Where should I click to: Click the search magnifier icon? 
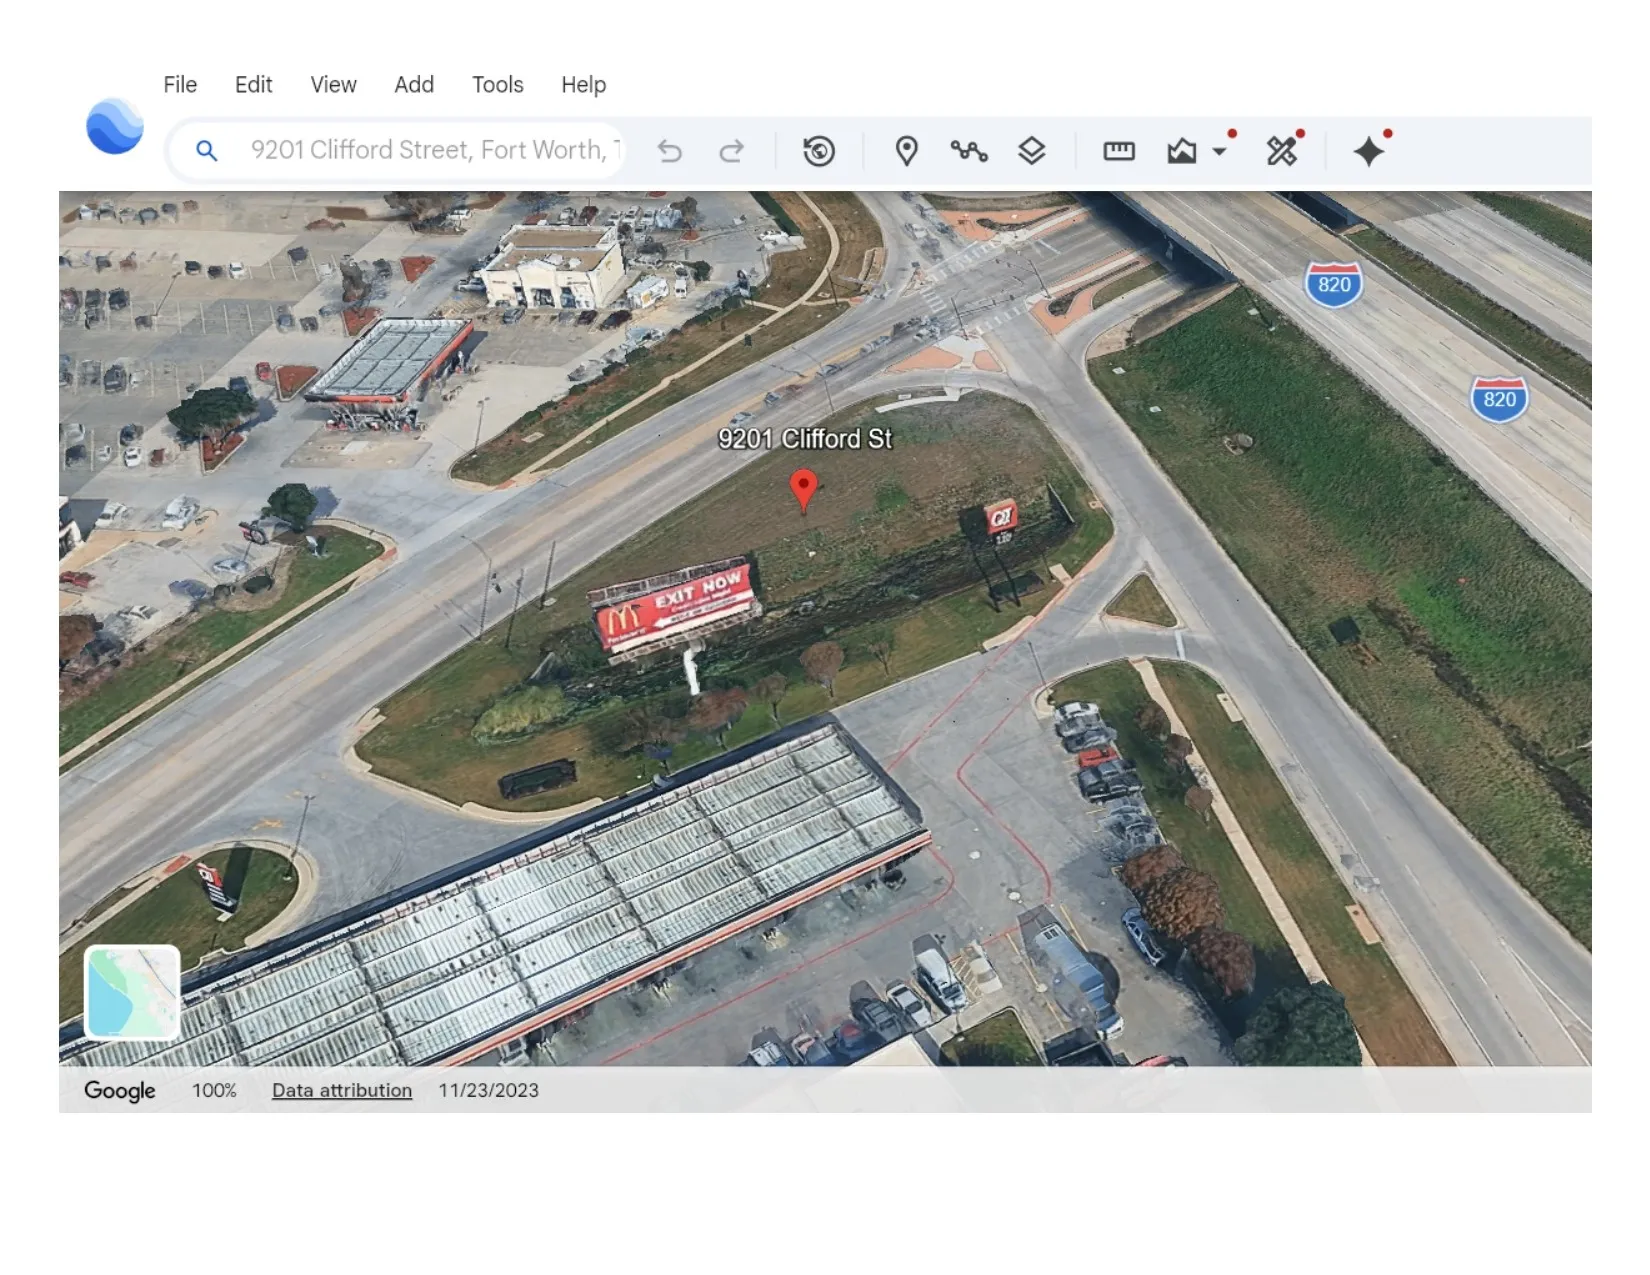[x=207, y=151]
